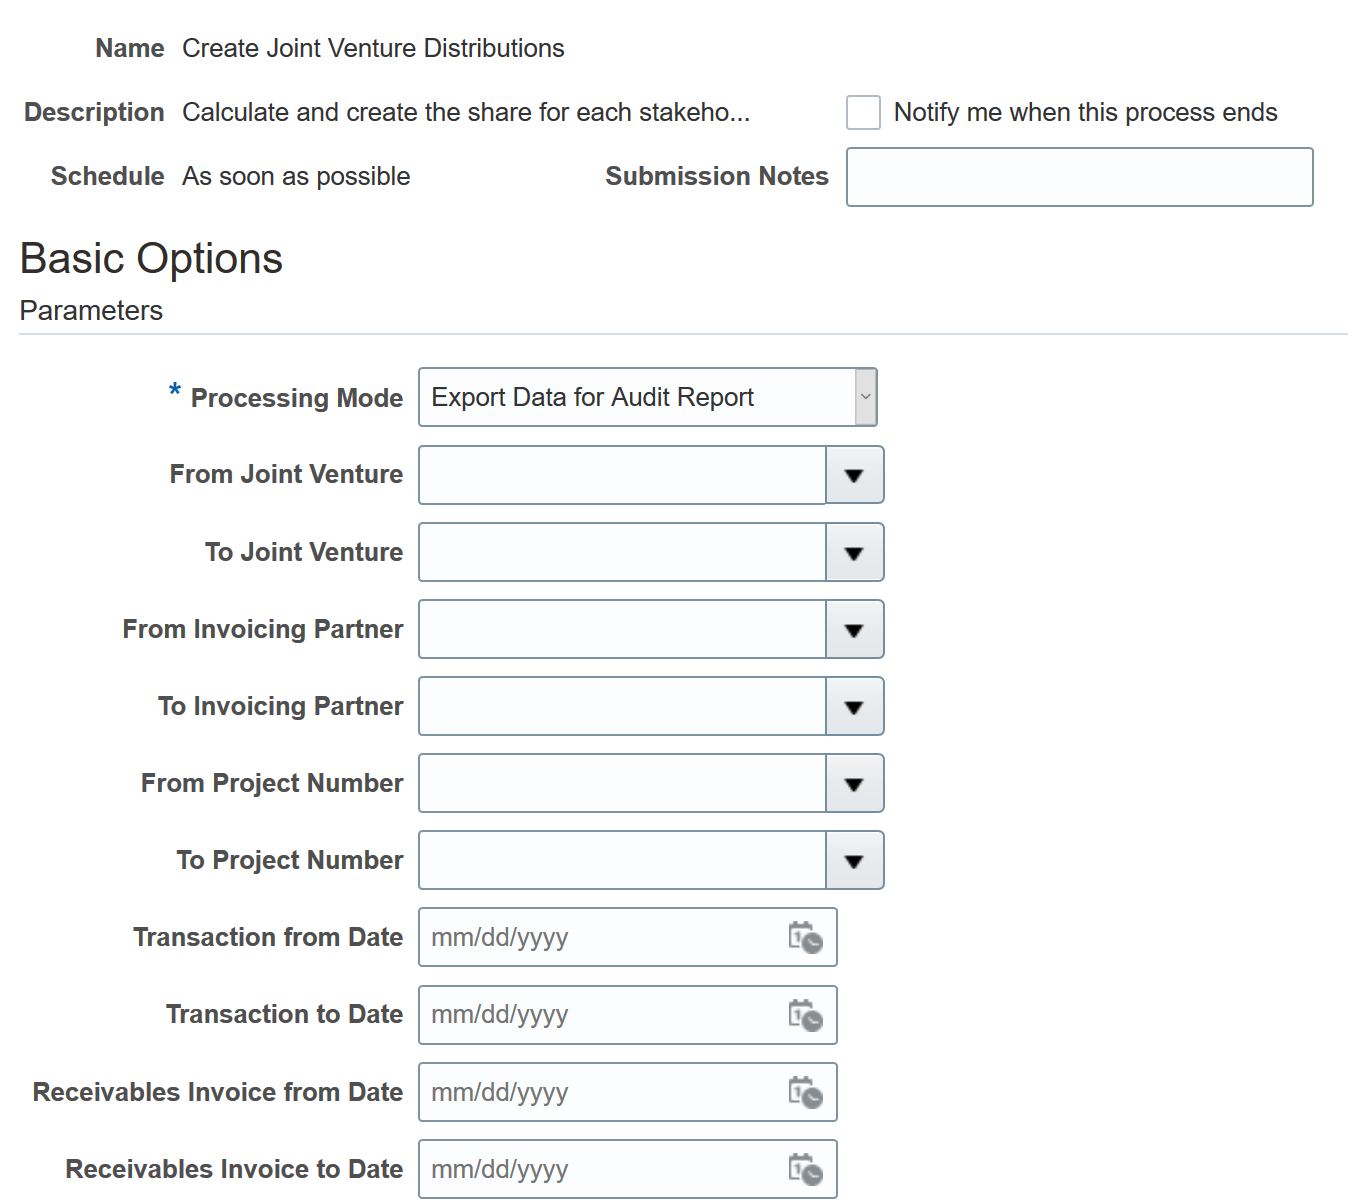
Task: Expand the To Joint Venture dropdown arrow
Action: coord(854,553)
